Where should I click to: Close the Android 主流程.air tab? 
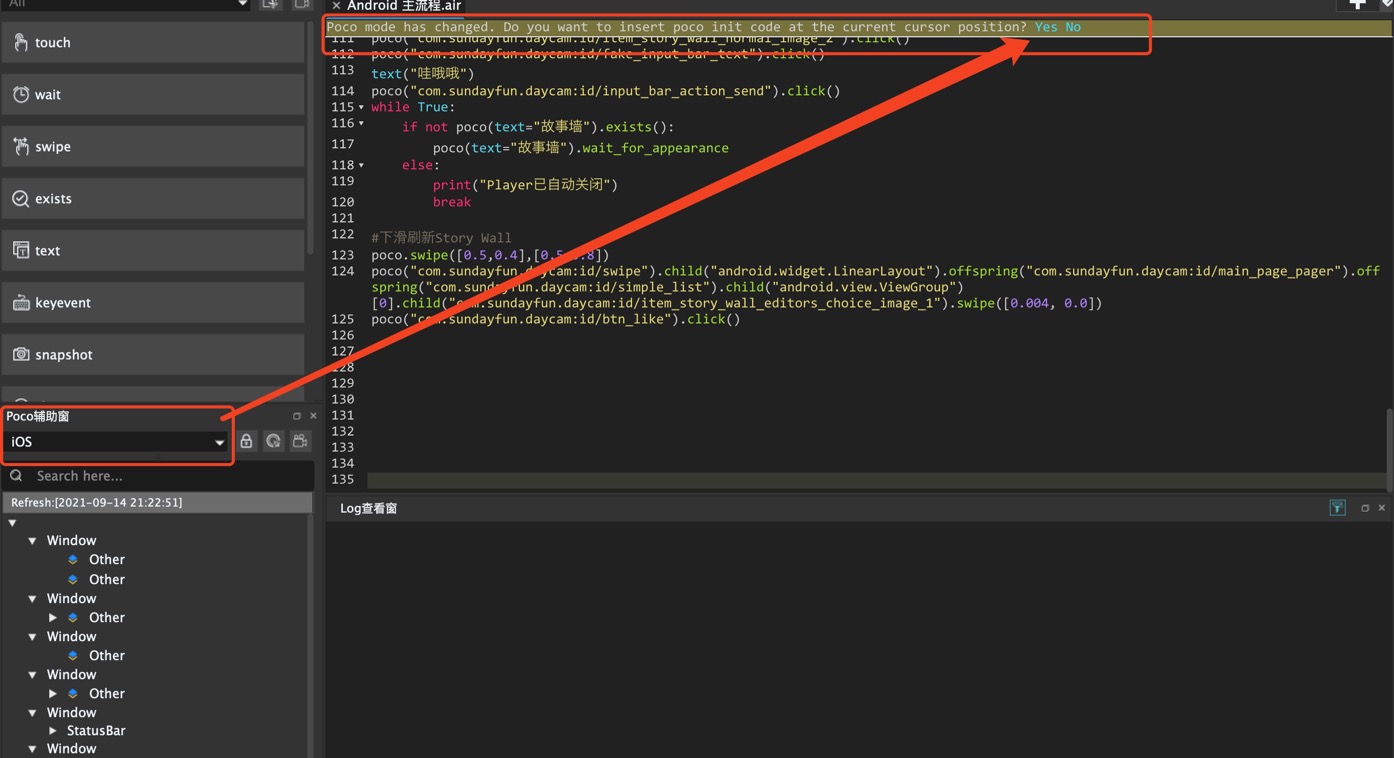point(336,6)
